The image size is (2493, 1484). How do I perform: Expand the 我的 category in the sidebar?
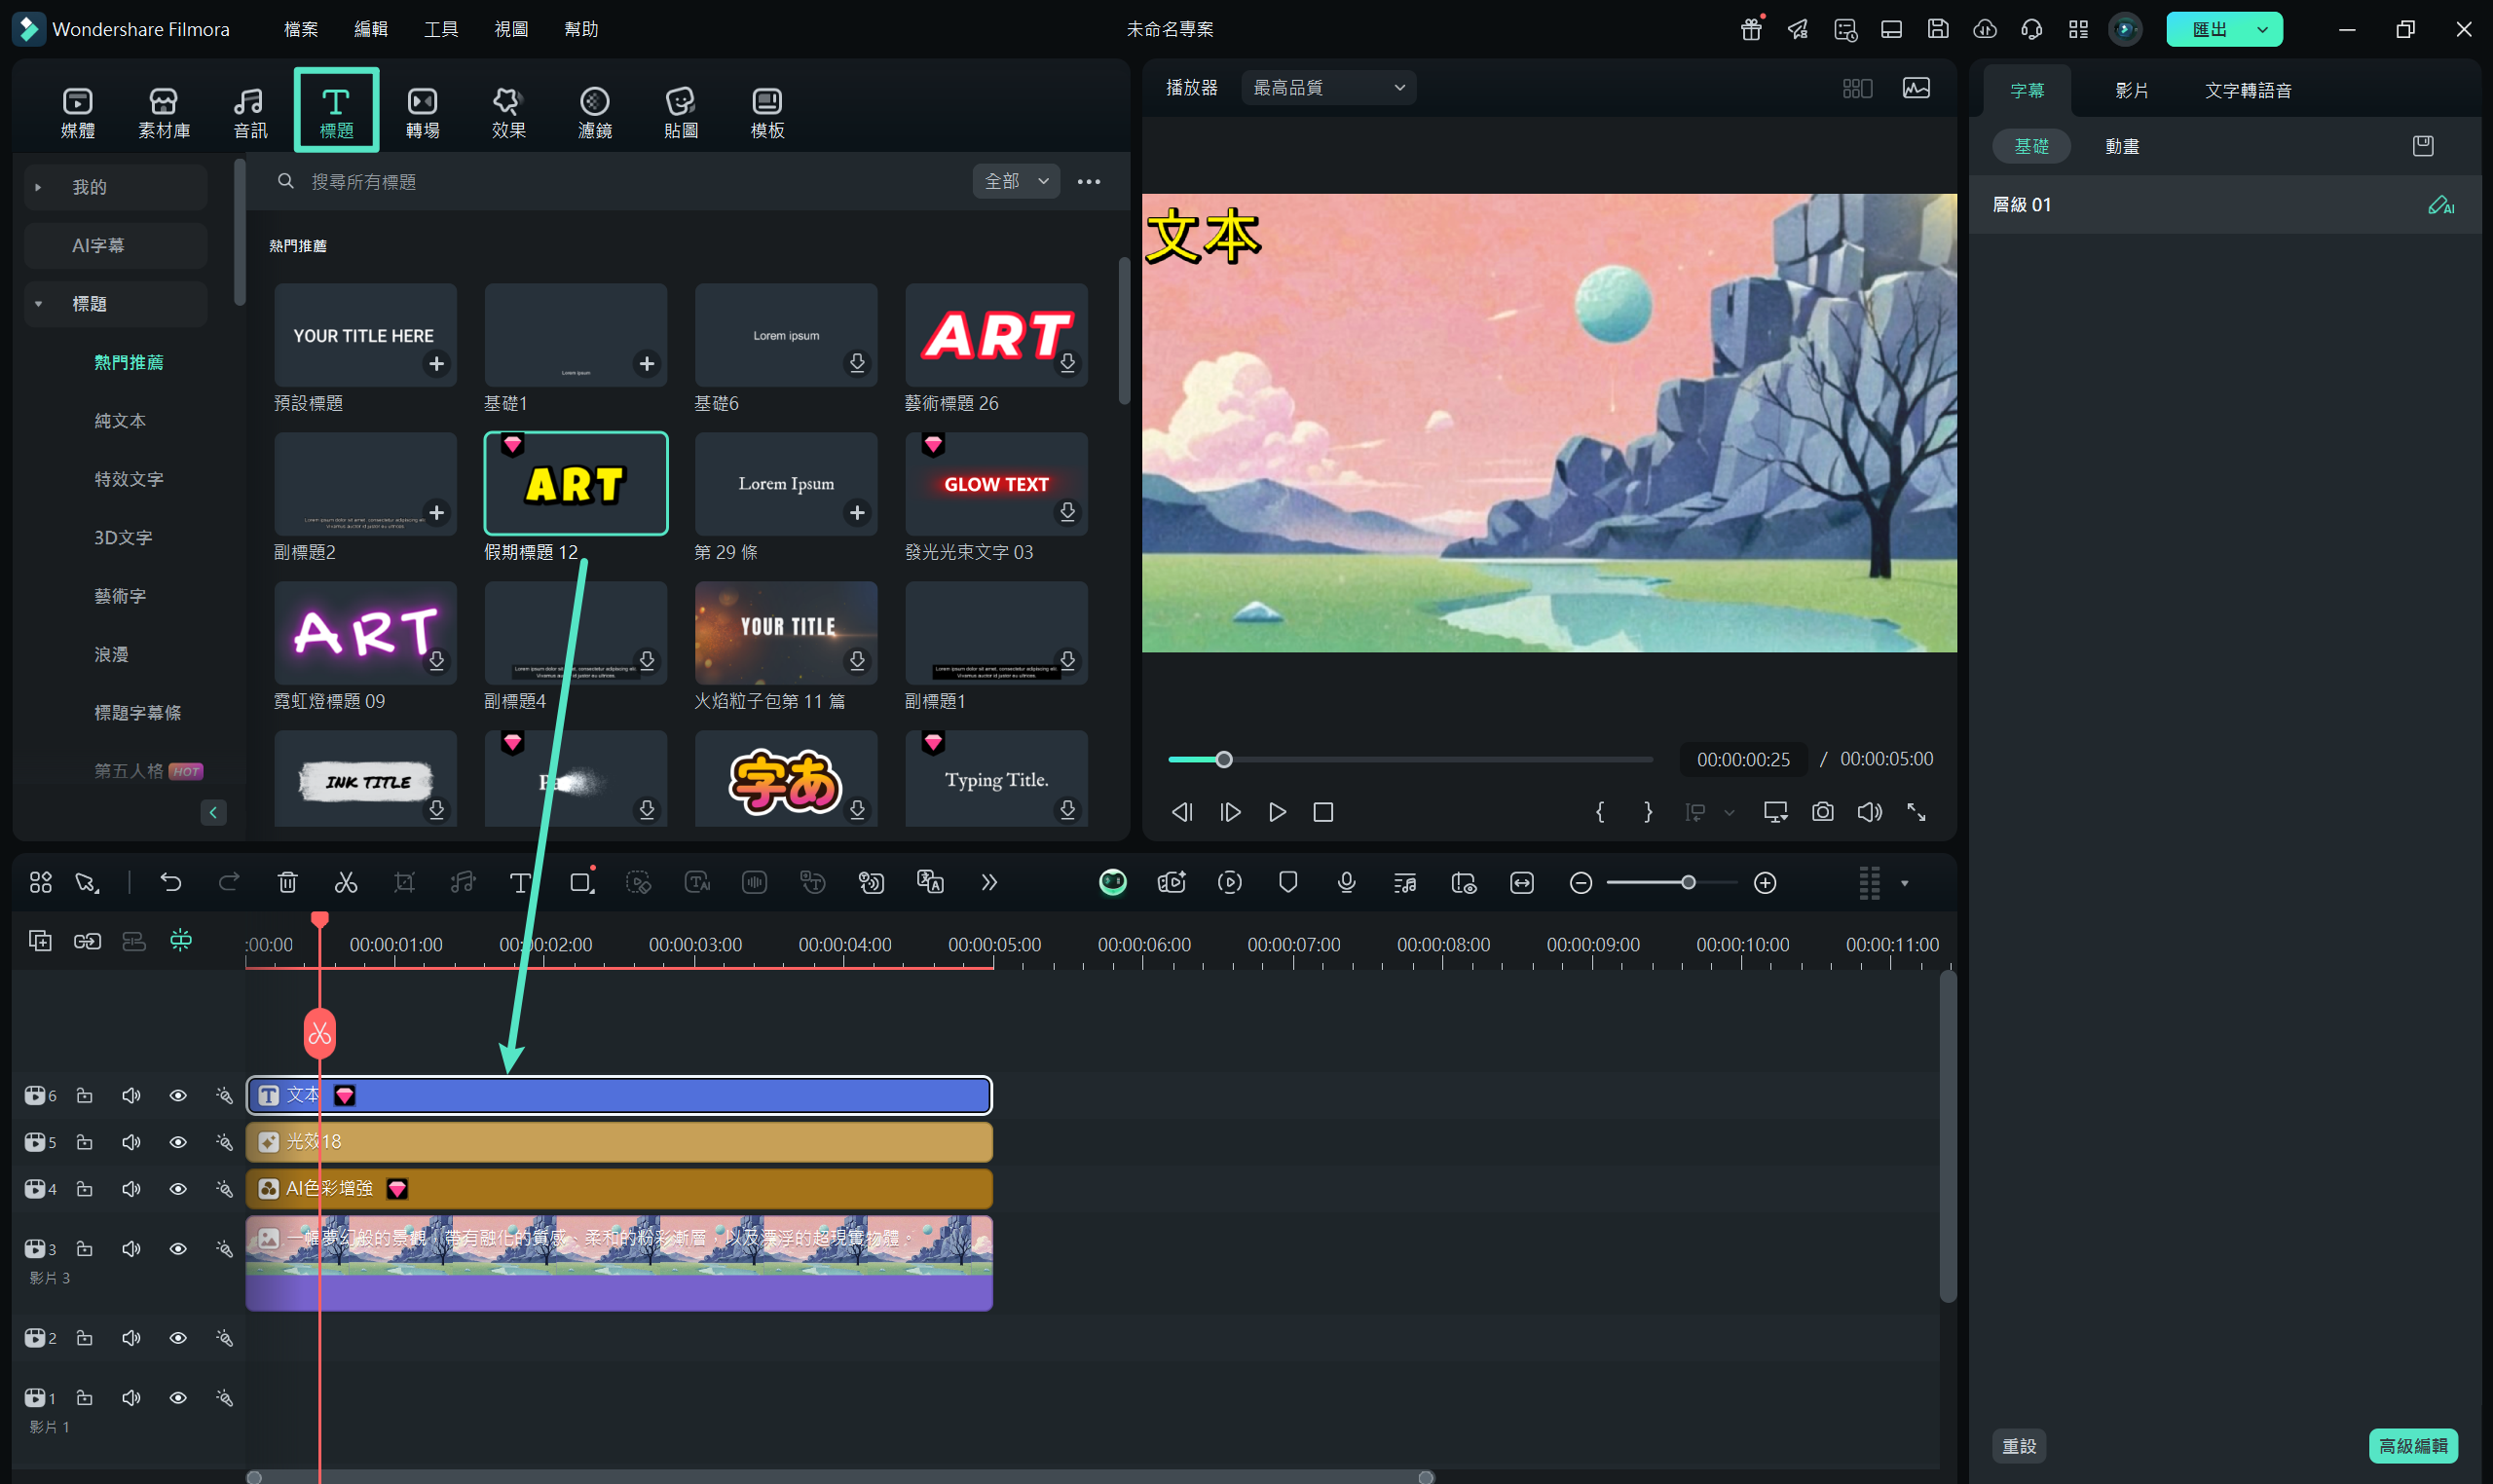38,187
